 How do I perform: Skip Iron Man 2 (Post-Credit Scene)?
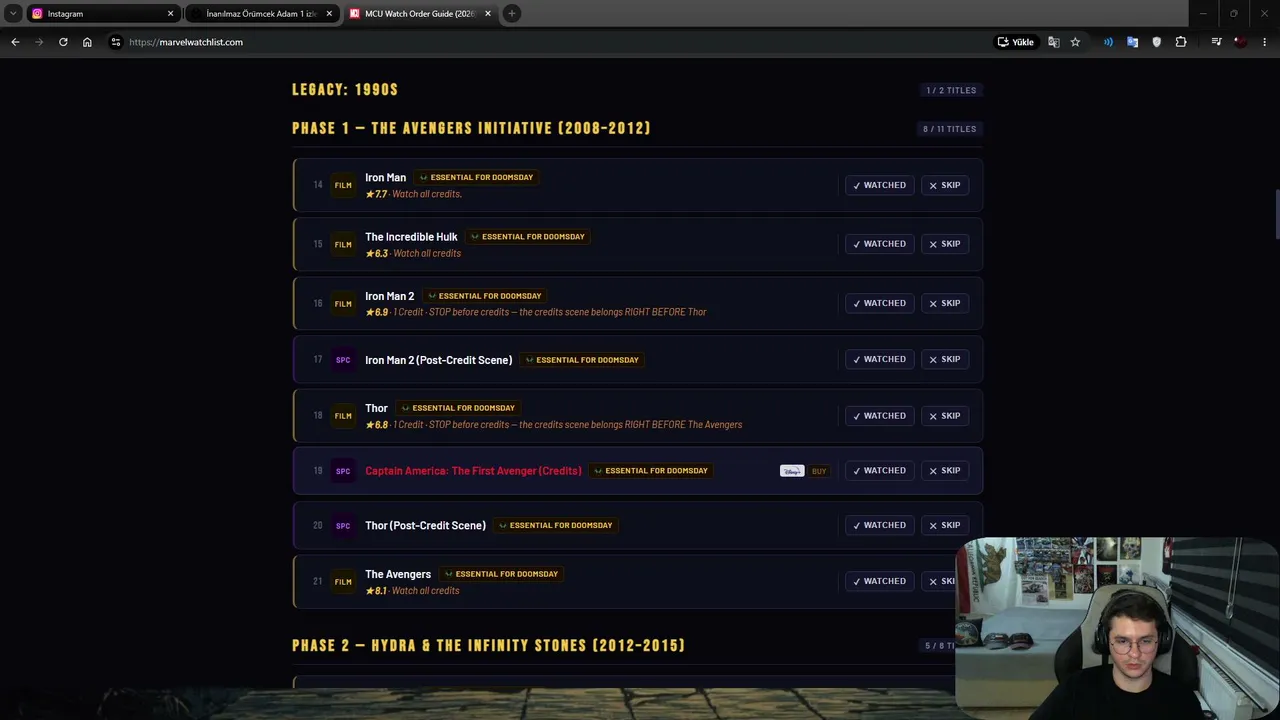[945, 359]
